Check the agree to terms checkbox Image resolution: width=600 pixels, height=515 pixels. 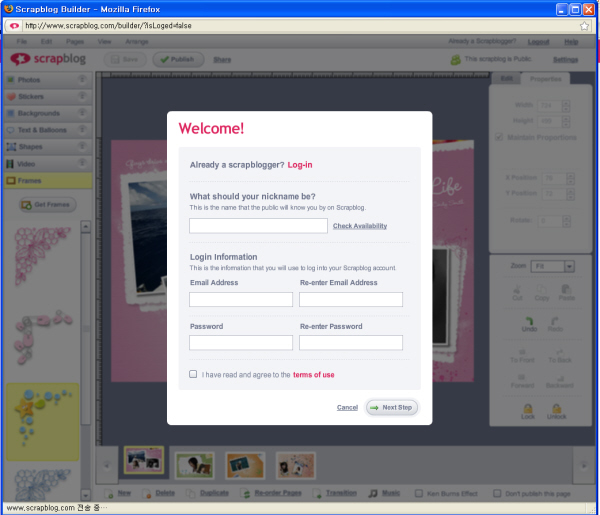pos(193,374)
